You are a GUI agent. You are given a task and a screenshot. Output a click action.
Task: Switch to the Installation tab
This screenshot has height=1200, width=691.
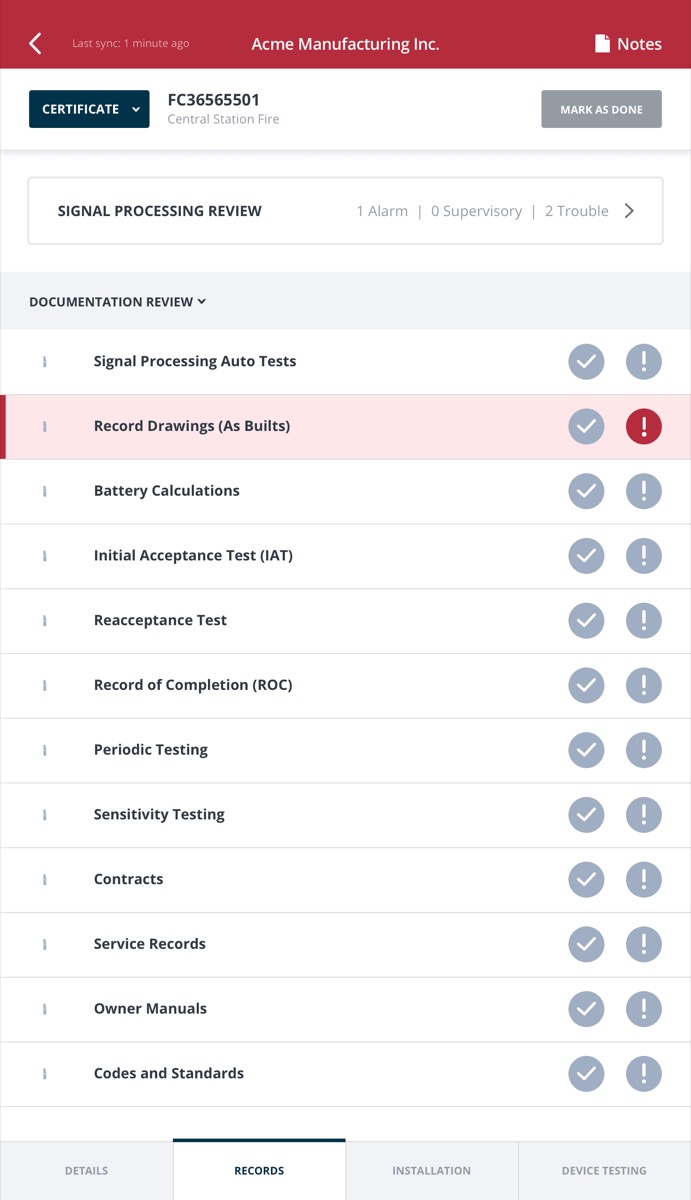[432, 1170]
